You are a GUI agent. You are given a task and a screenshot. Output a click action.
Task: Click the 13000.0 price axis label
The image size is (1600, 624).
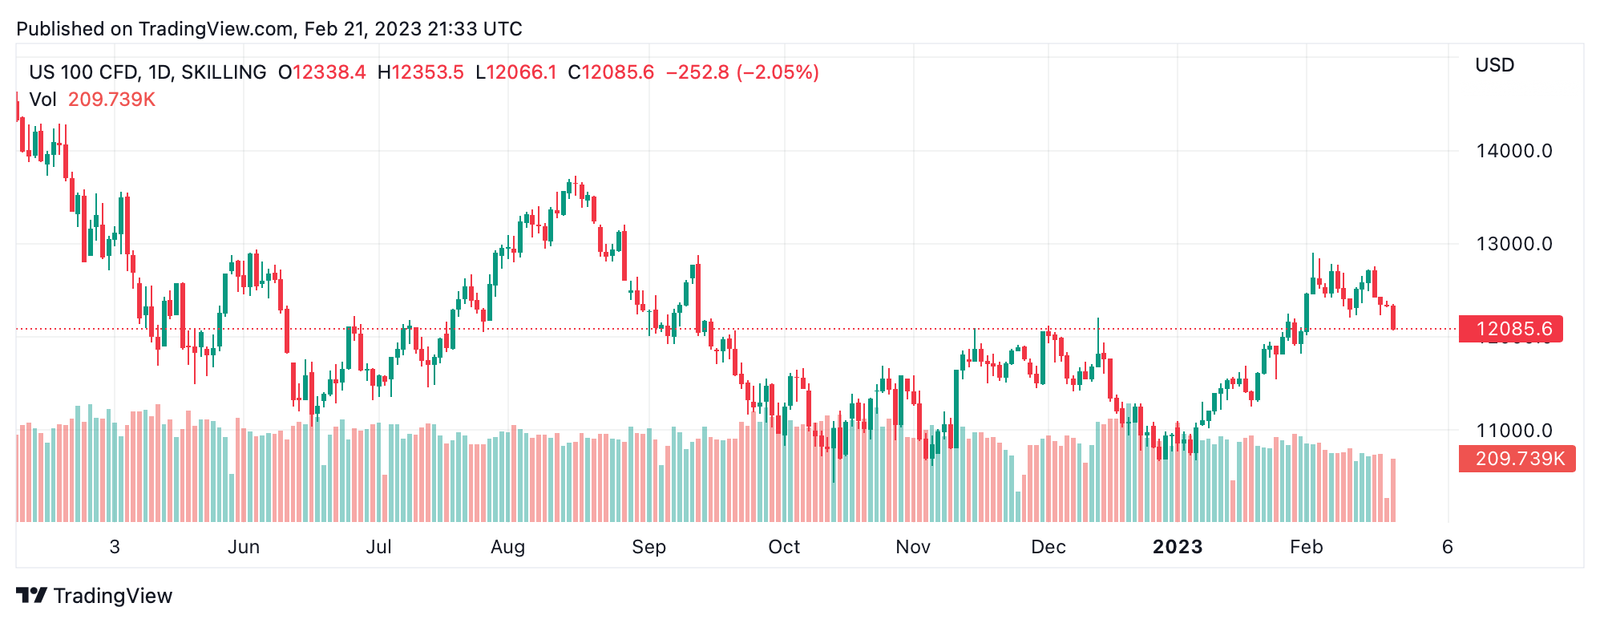click(1514, 244)
